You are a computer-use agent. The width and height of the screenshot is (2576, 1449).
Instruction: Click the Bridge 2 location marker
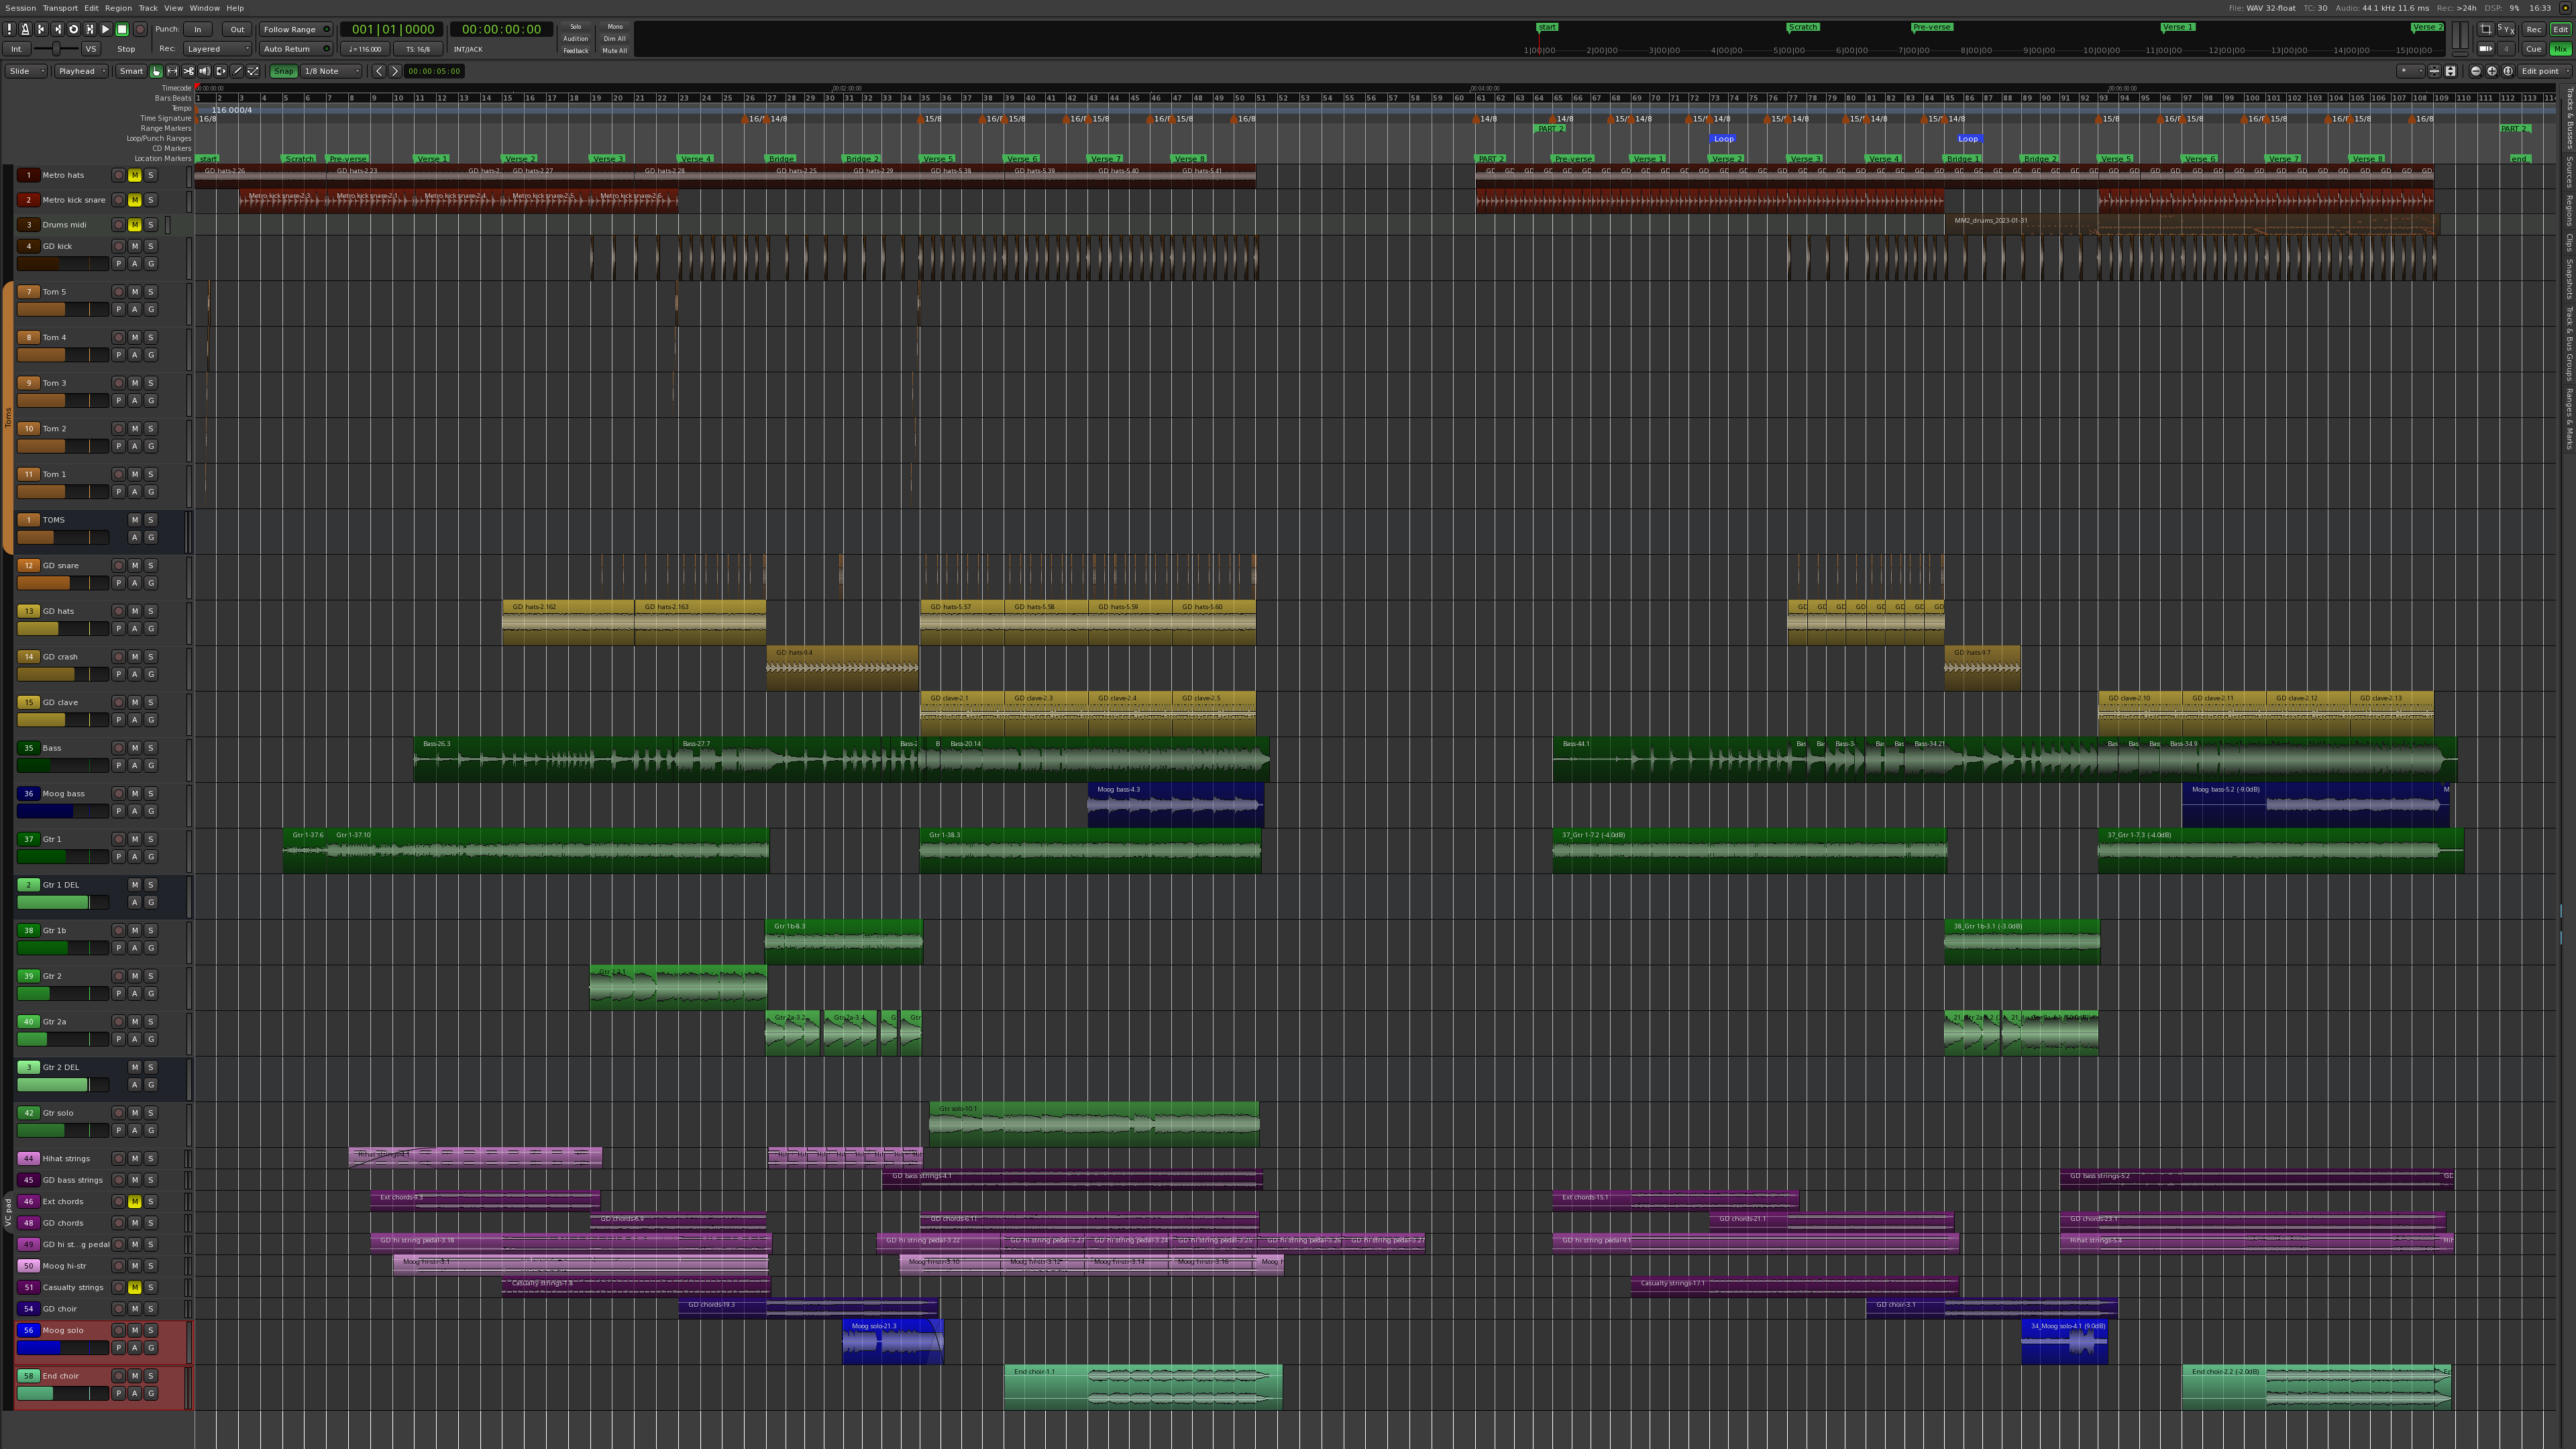point(861,158)
